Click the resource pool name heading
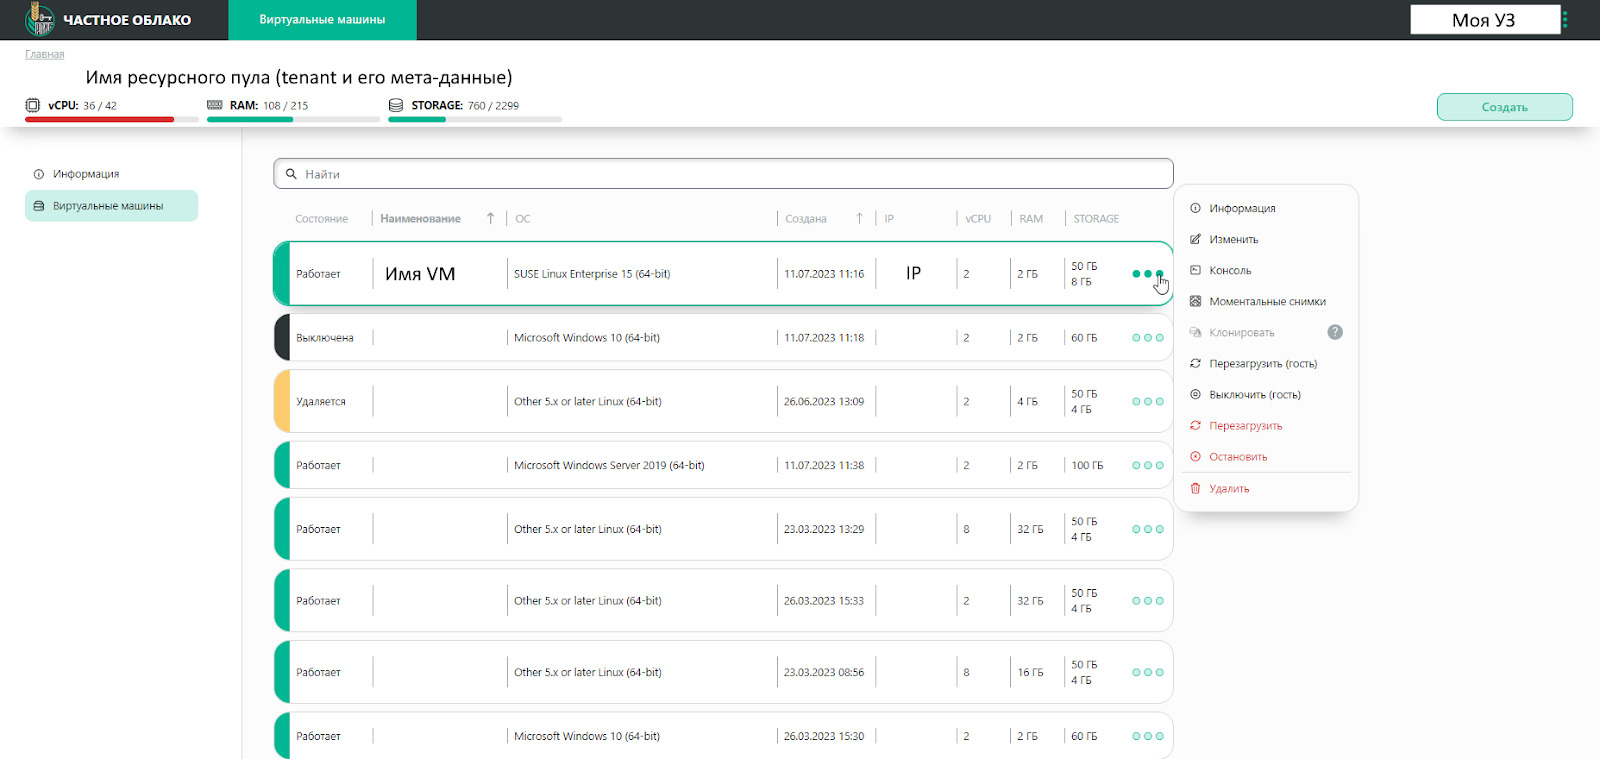This screenshot has height=759, width=1600. point(299,77)
